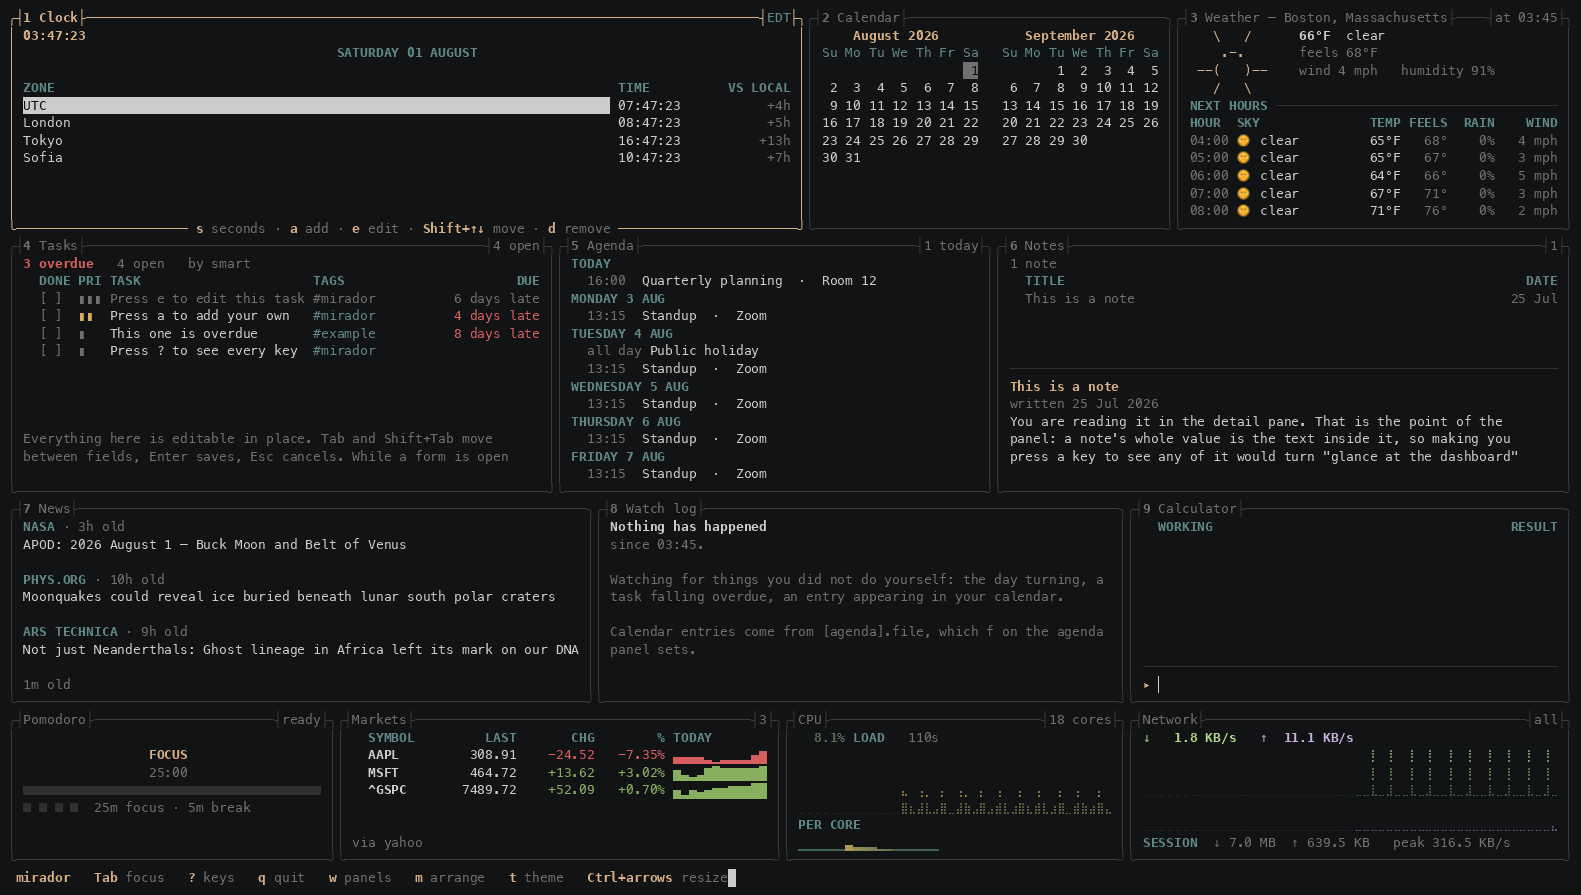This screenshot has width=1581, height=895.
Task: Click 'q quit' in the bottom bar
Action: tap(281, 878)
